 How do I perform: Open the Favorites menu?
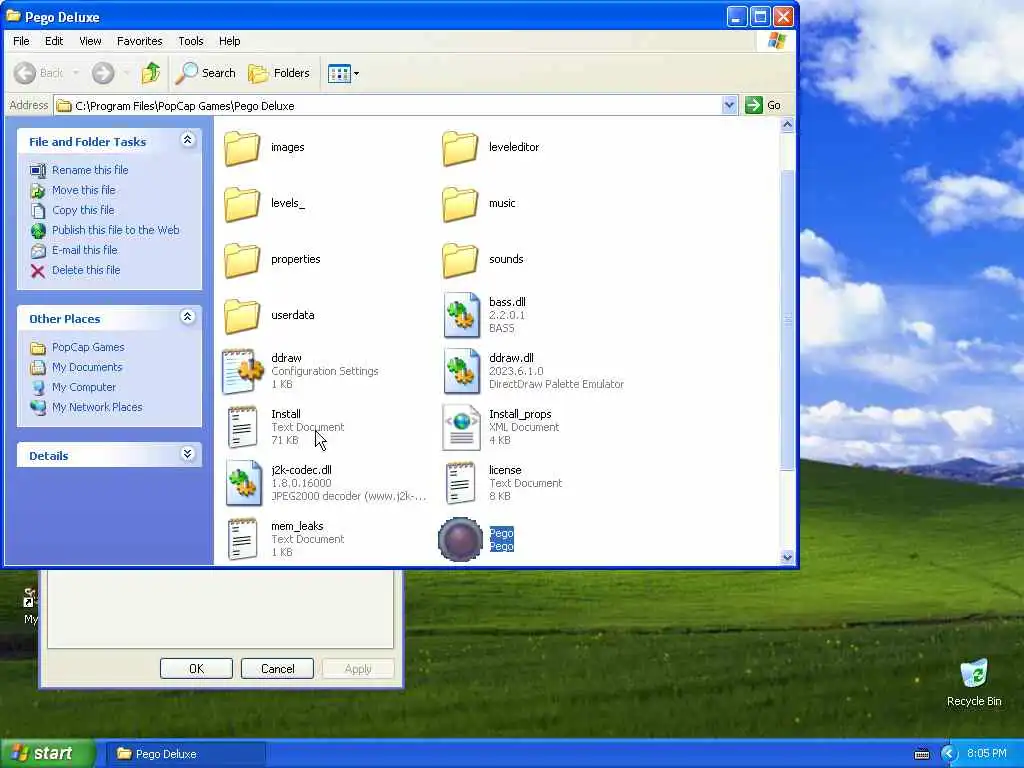(x=140, y=41)
